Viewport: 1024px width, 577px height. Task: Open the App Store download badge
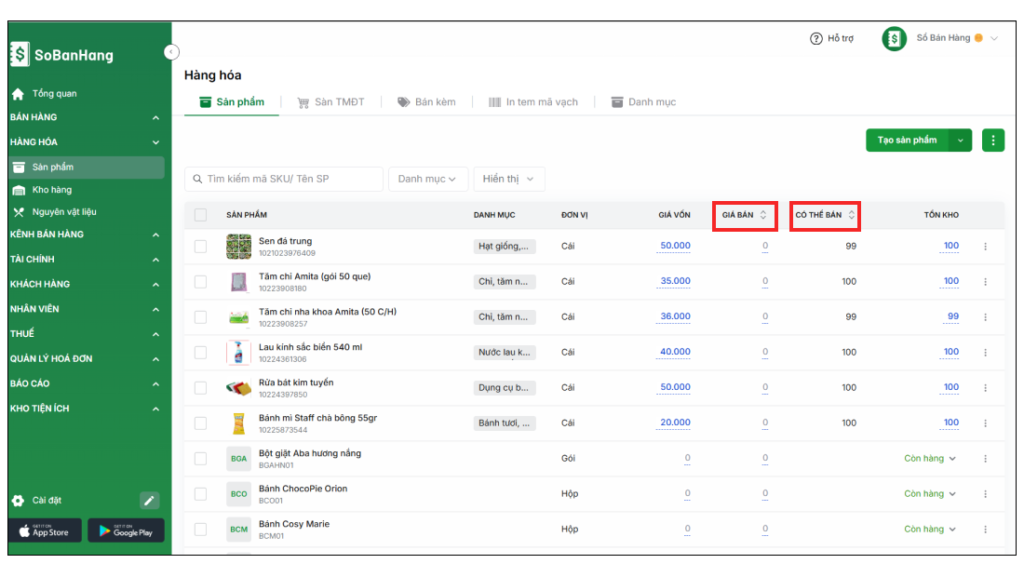(x=45, y=530)
